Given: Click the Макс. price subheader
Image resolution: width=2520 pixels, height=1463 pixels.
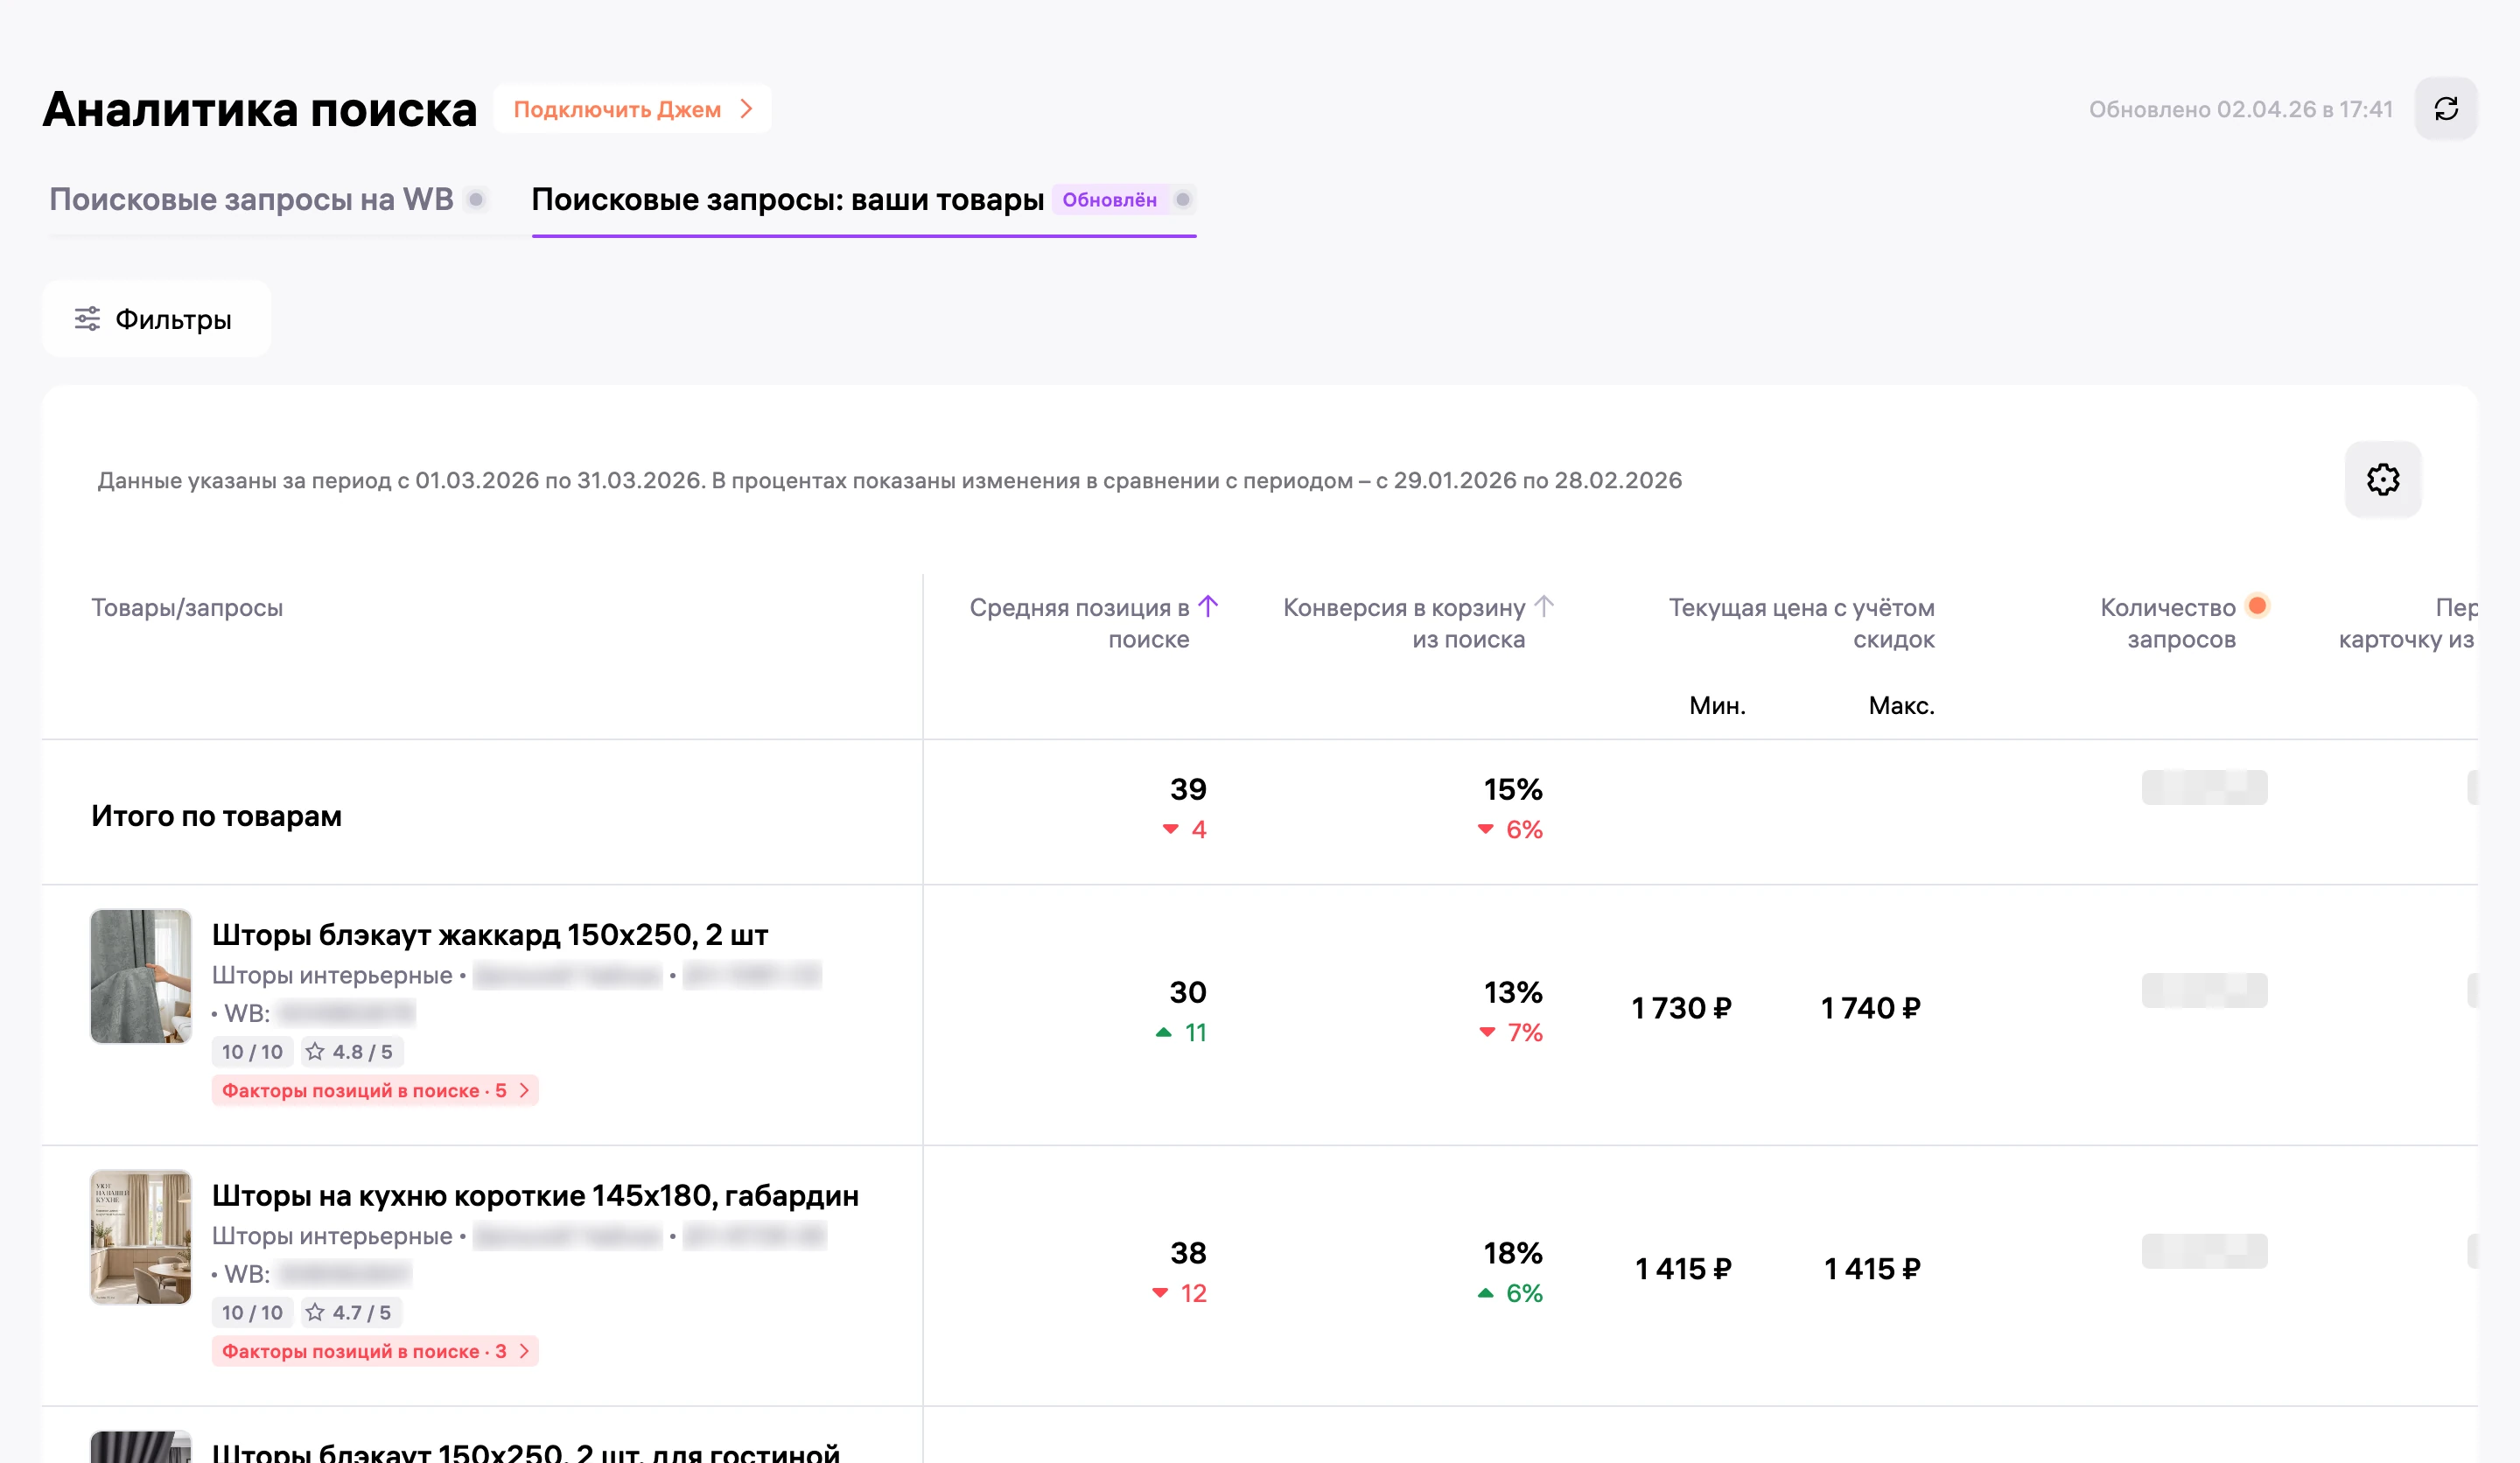Looking at the screenshot, I should point(1901,705).
